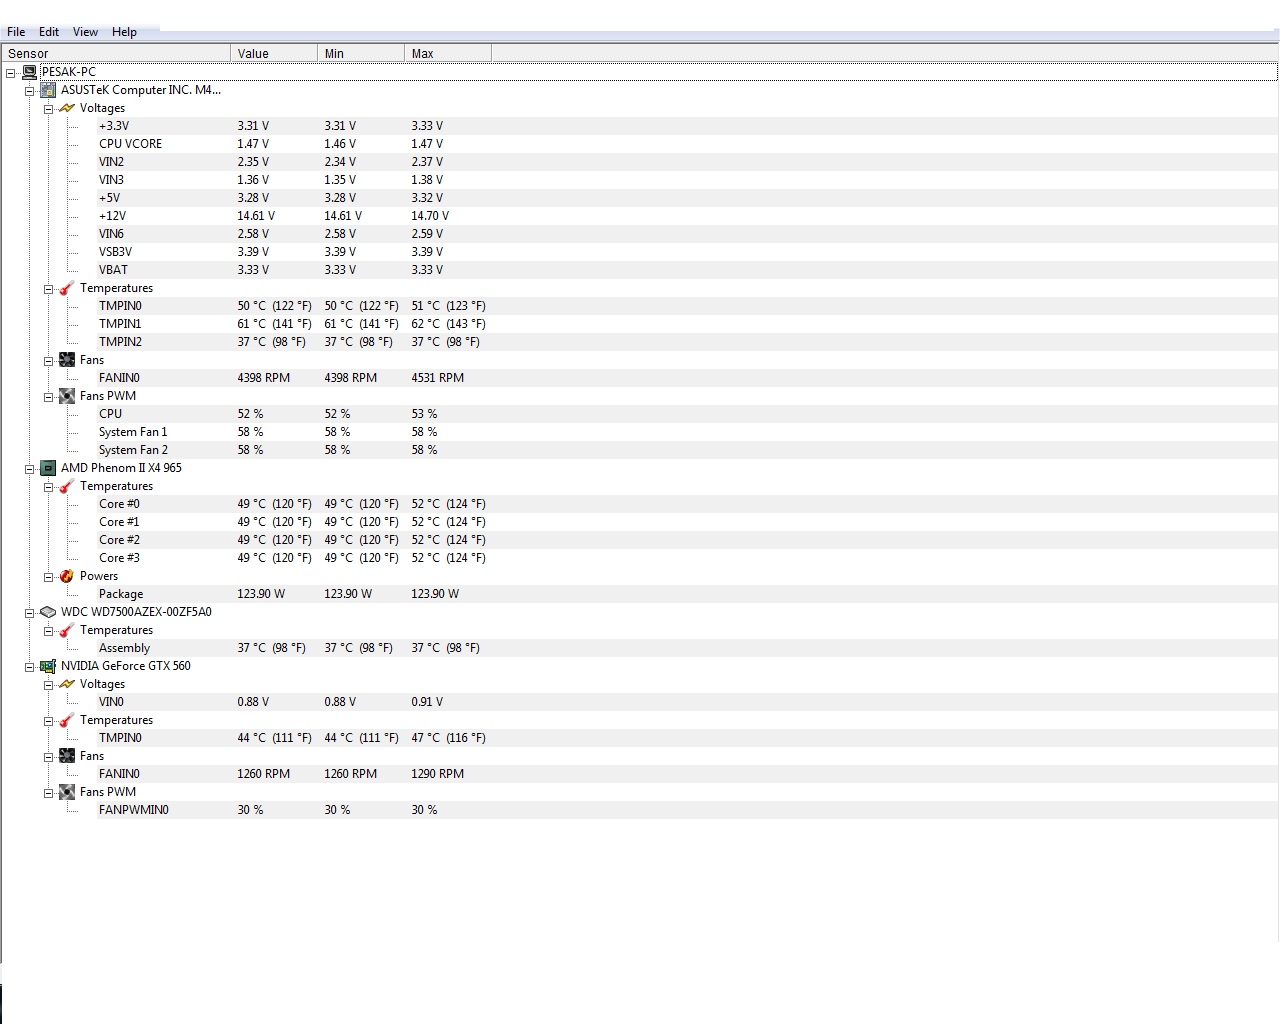Collapse the NVIDIA GeForce GTX 560 node
Image resolution: width=1280 pixels, height=1024 pixels.
pos(29,666)
